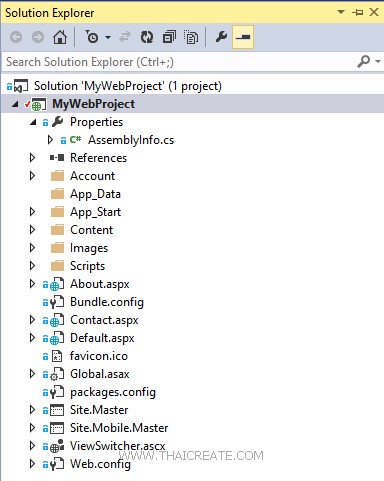Viewport: 384px width, 481px height.
Task: Click the Pending Changes Filter clock icon
Action: (92, 37)
